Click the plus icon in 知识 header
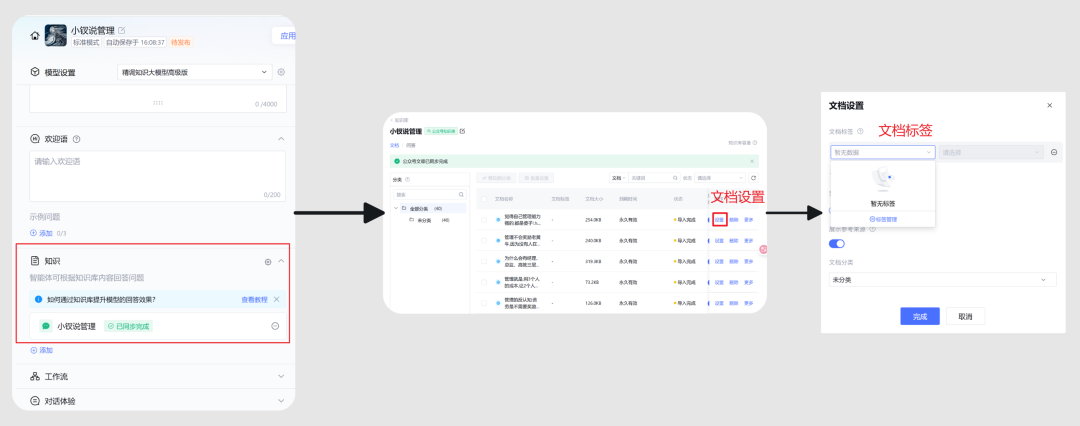Viewport: 1080px width, 426px height. [268, 262]
